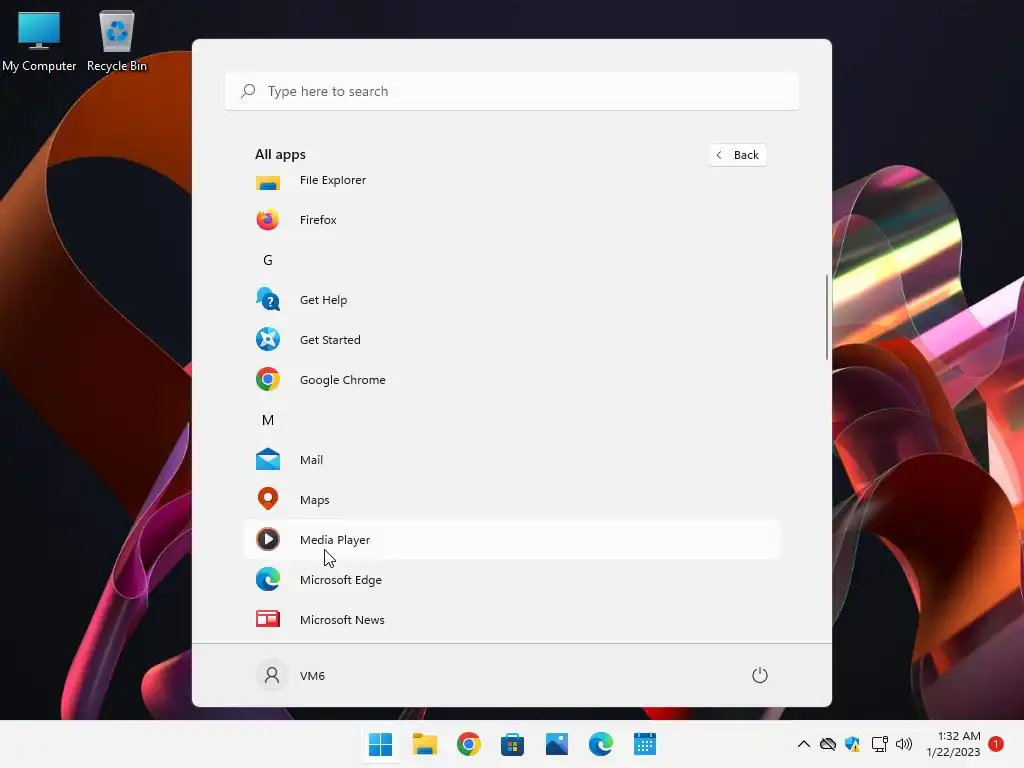Screen dimensions: 1024x768
Task: Click the "Microsoft News" label text
Action: click(x=342, y=620)
